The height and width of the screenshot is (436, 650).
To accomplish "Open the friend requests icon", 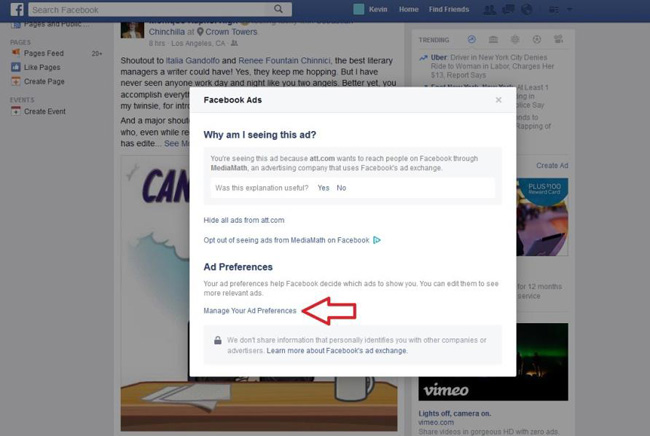I will 490,9.
